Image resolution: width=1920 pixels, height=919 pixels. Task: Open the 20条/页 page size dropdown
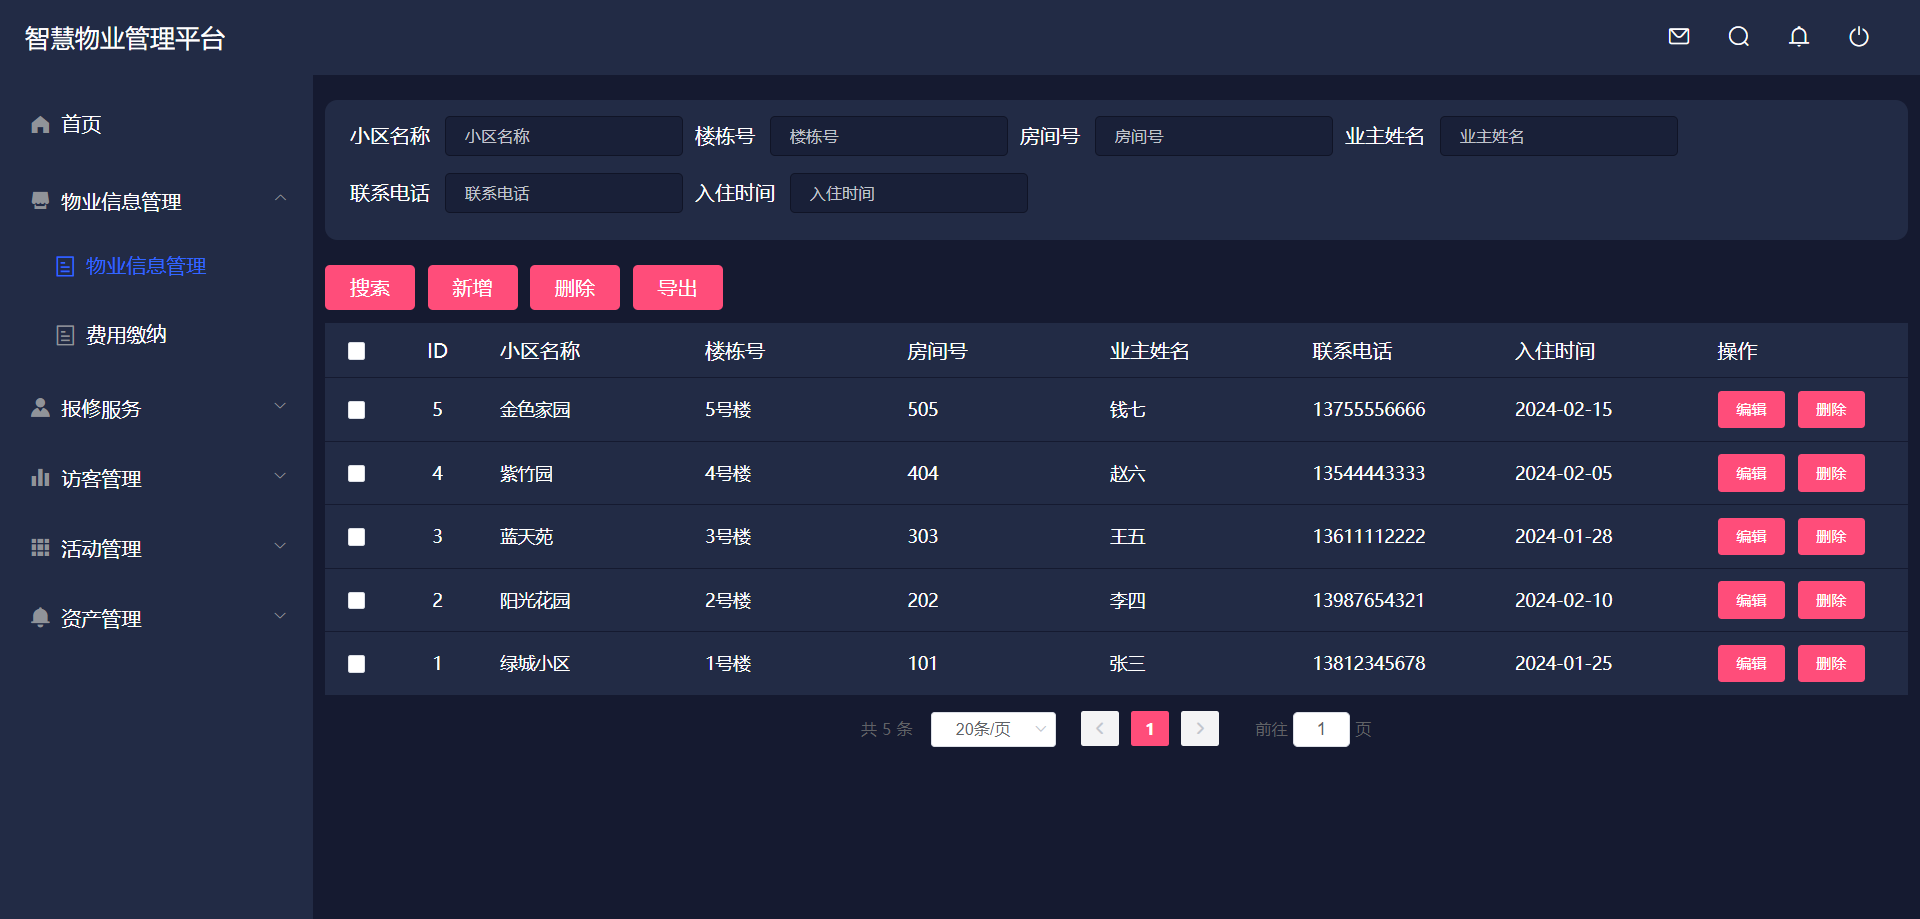(x=993, y=729)
